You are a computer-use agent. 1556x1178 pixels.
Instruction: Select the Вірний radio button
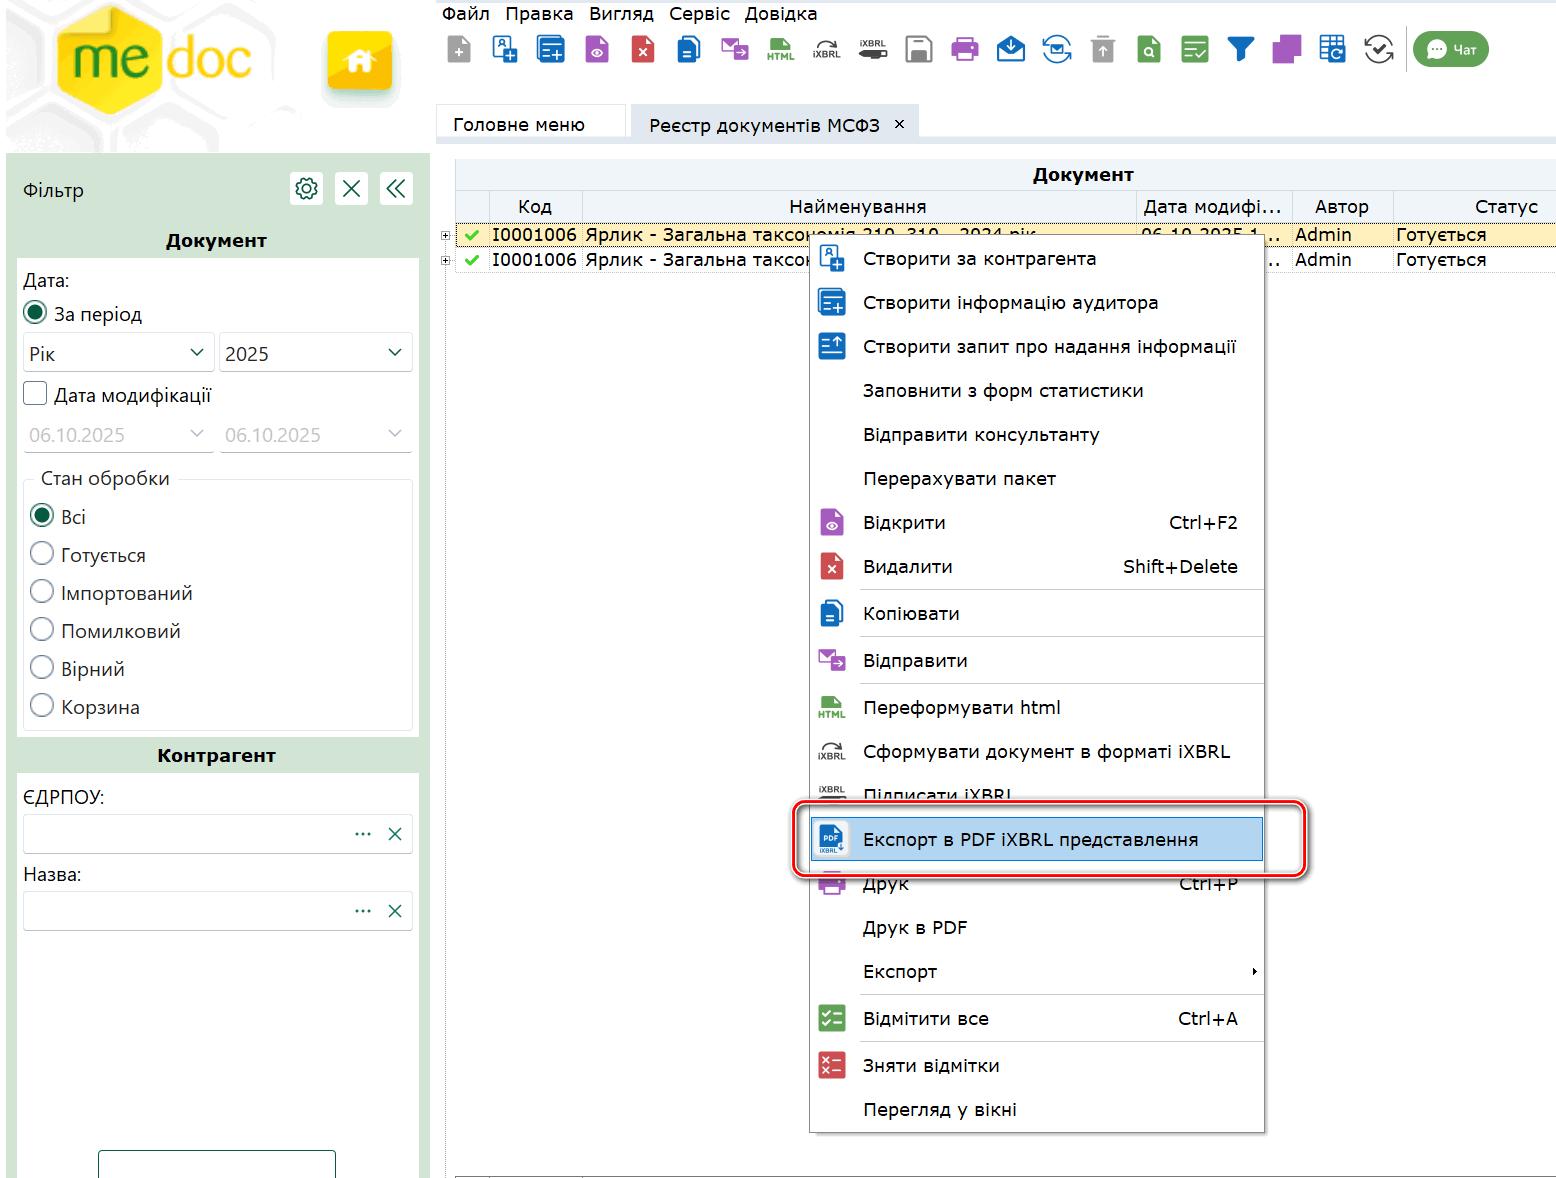pos(42,668)
